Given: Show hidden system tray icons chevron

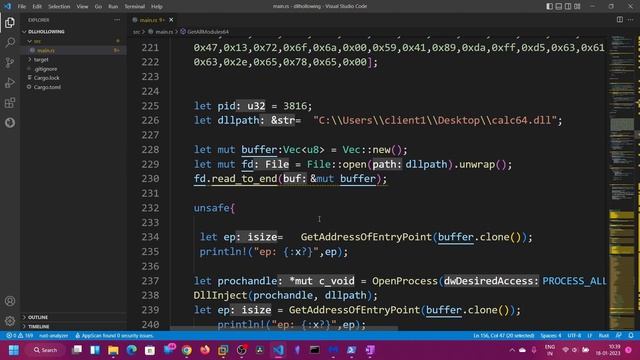Looking at the screenshot, I should [512, 350].
